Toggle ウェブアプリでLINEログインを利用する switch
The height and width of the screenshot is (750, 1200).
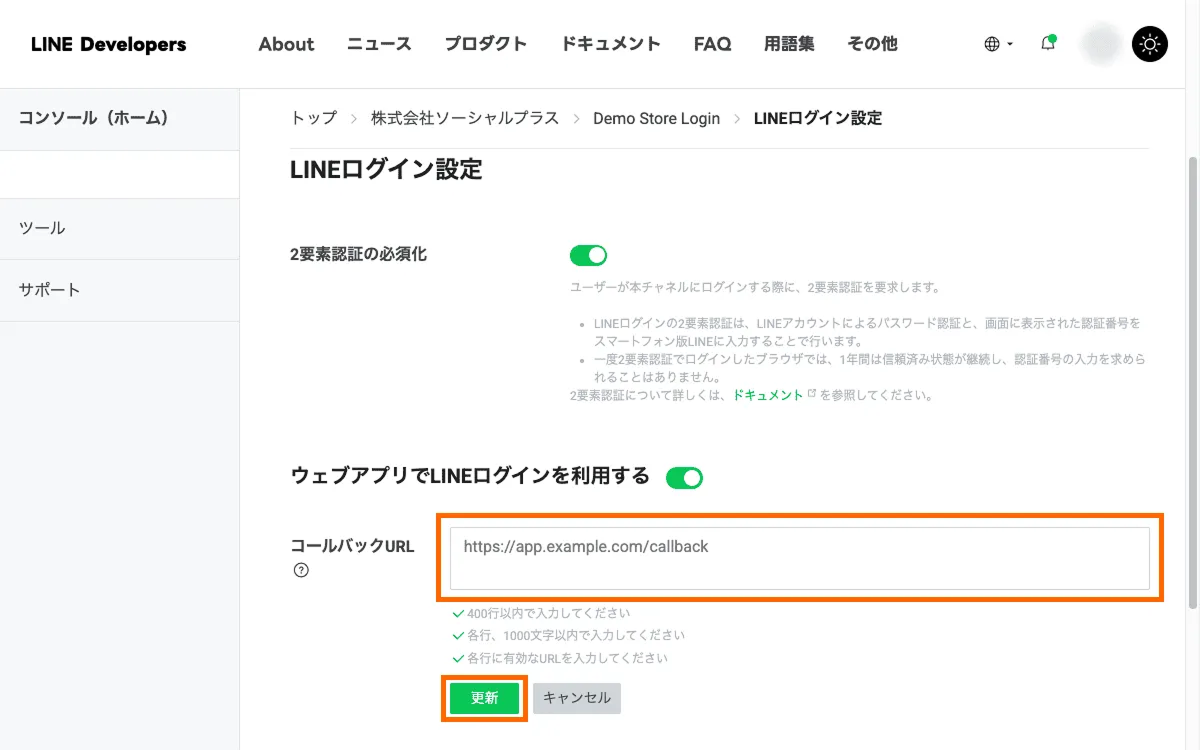(685, 477)
